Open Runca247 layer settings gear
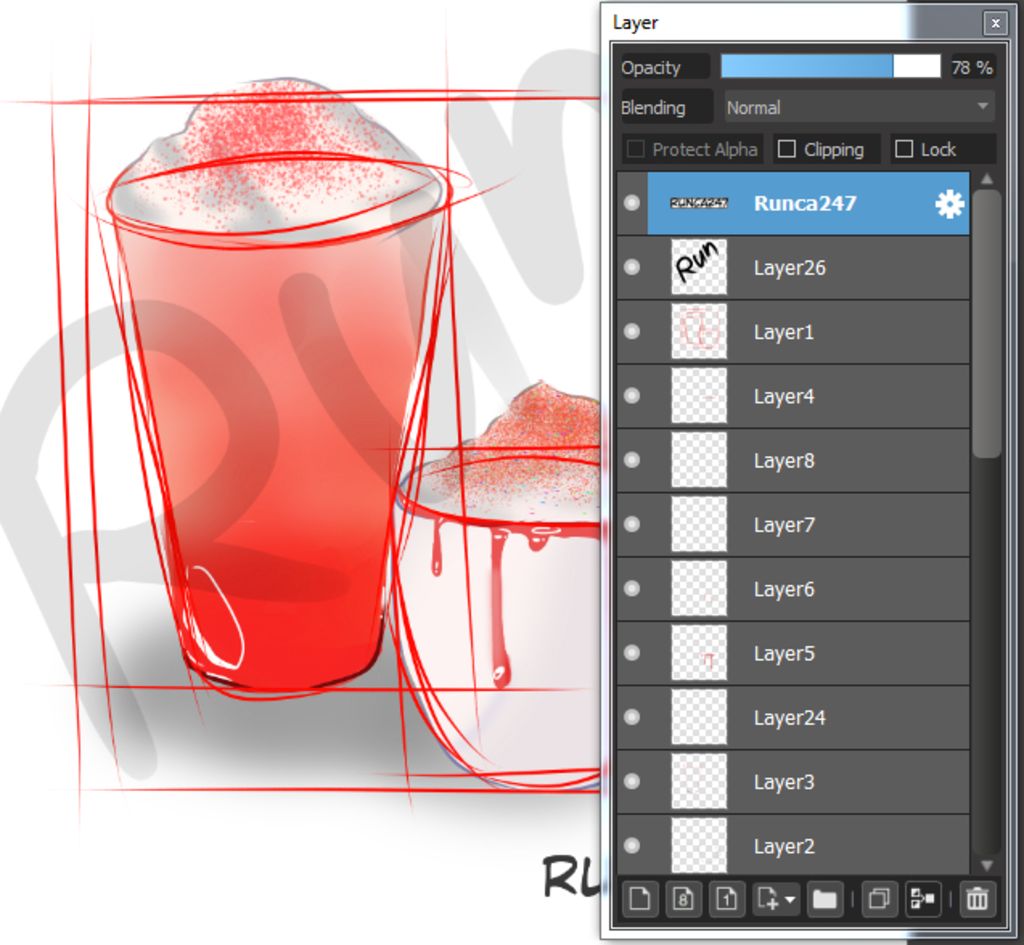 949,204
